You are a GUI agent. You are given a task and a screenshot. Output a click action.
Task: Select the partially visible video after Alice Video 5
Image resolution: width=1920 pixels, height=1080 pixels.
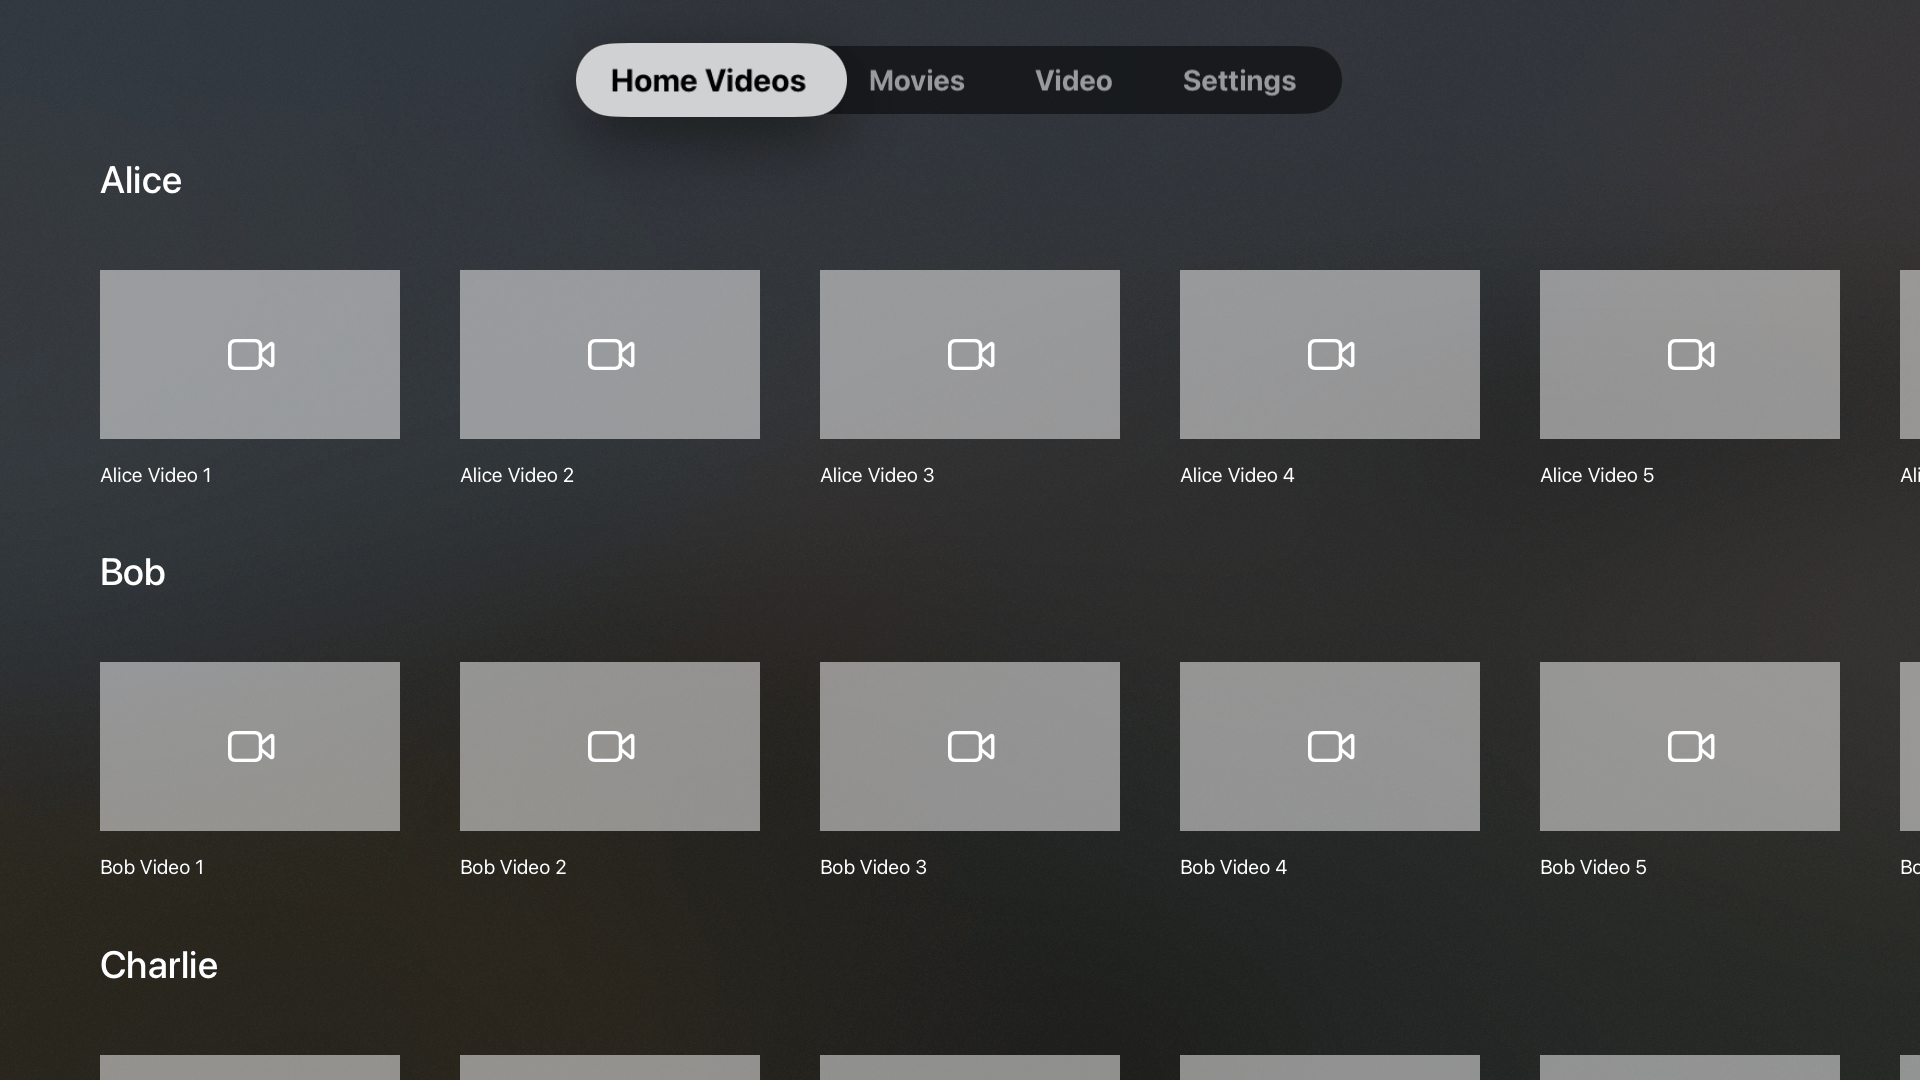(x=1910, y=354)
